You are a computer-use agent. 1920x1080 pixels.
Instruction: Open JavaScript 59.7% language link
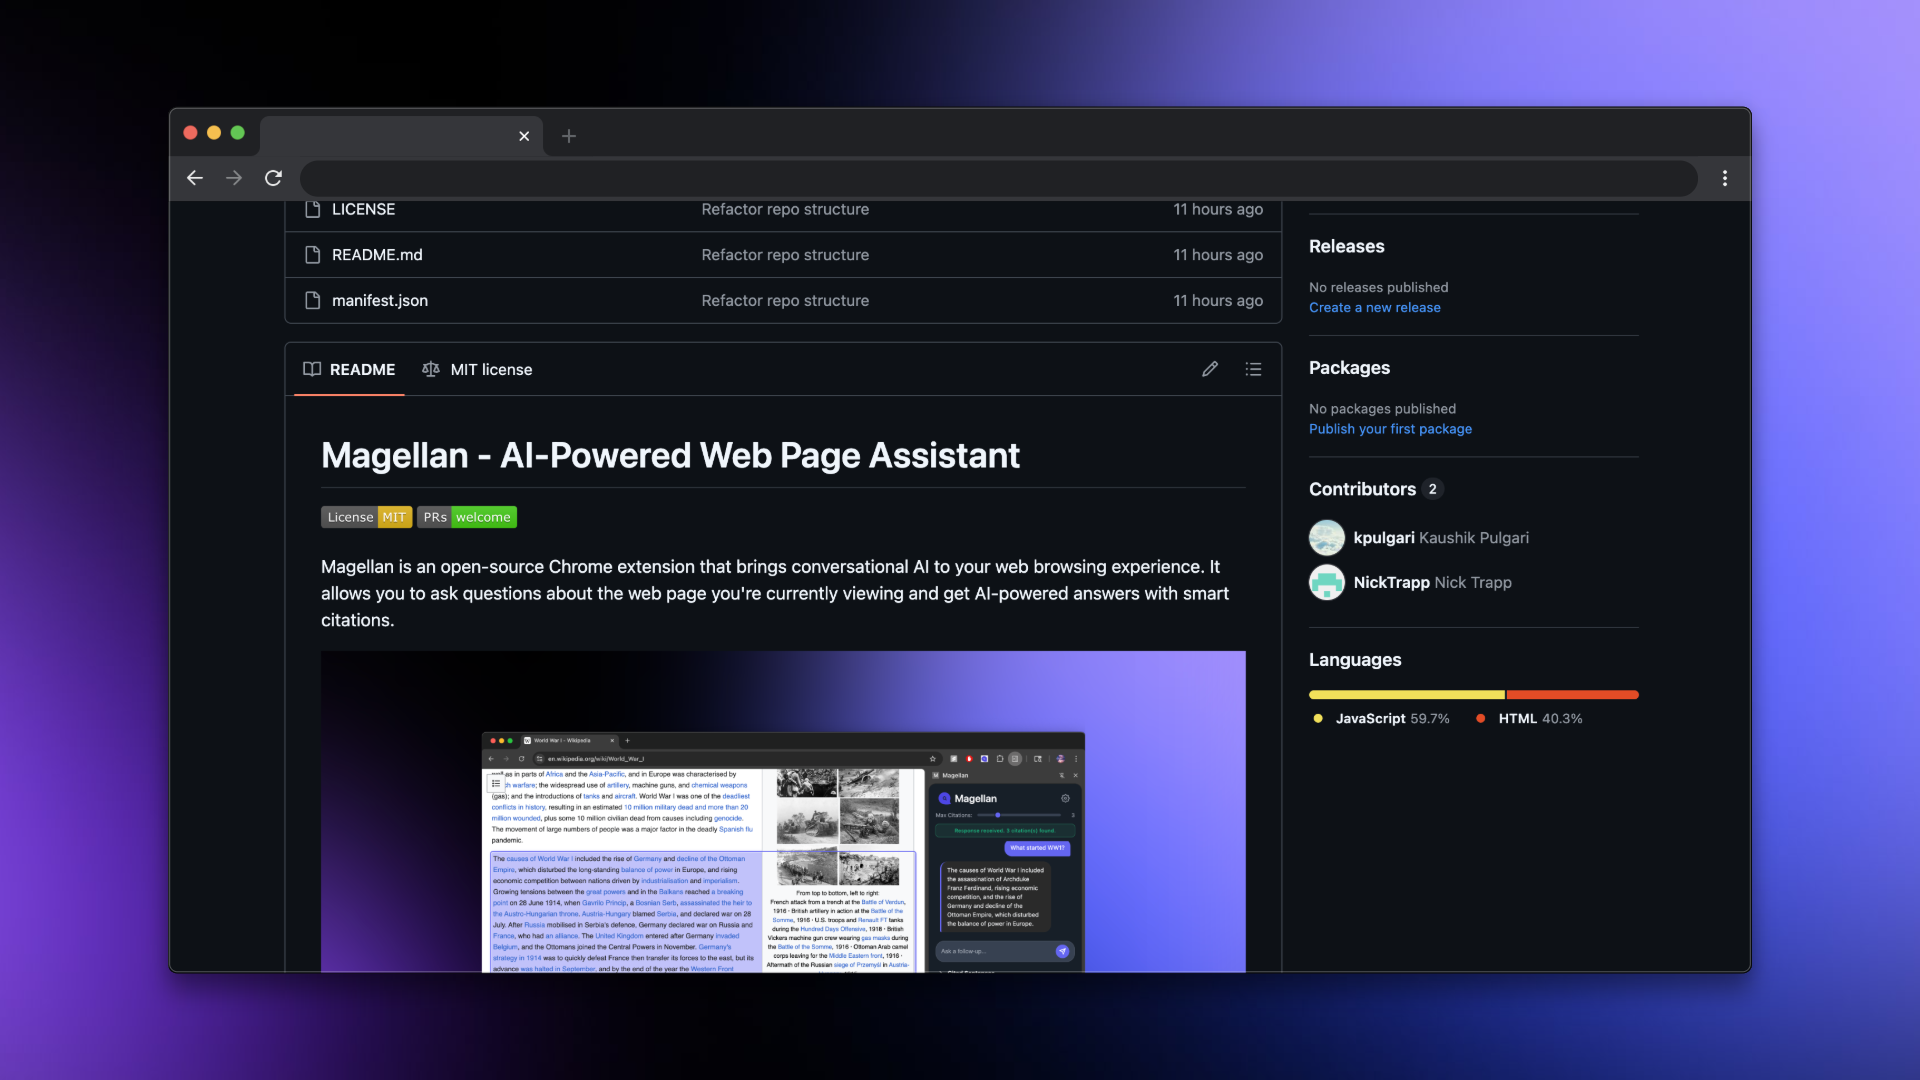pyautogui.click(x=1381, y=719)
